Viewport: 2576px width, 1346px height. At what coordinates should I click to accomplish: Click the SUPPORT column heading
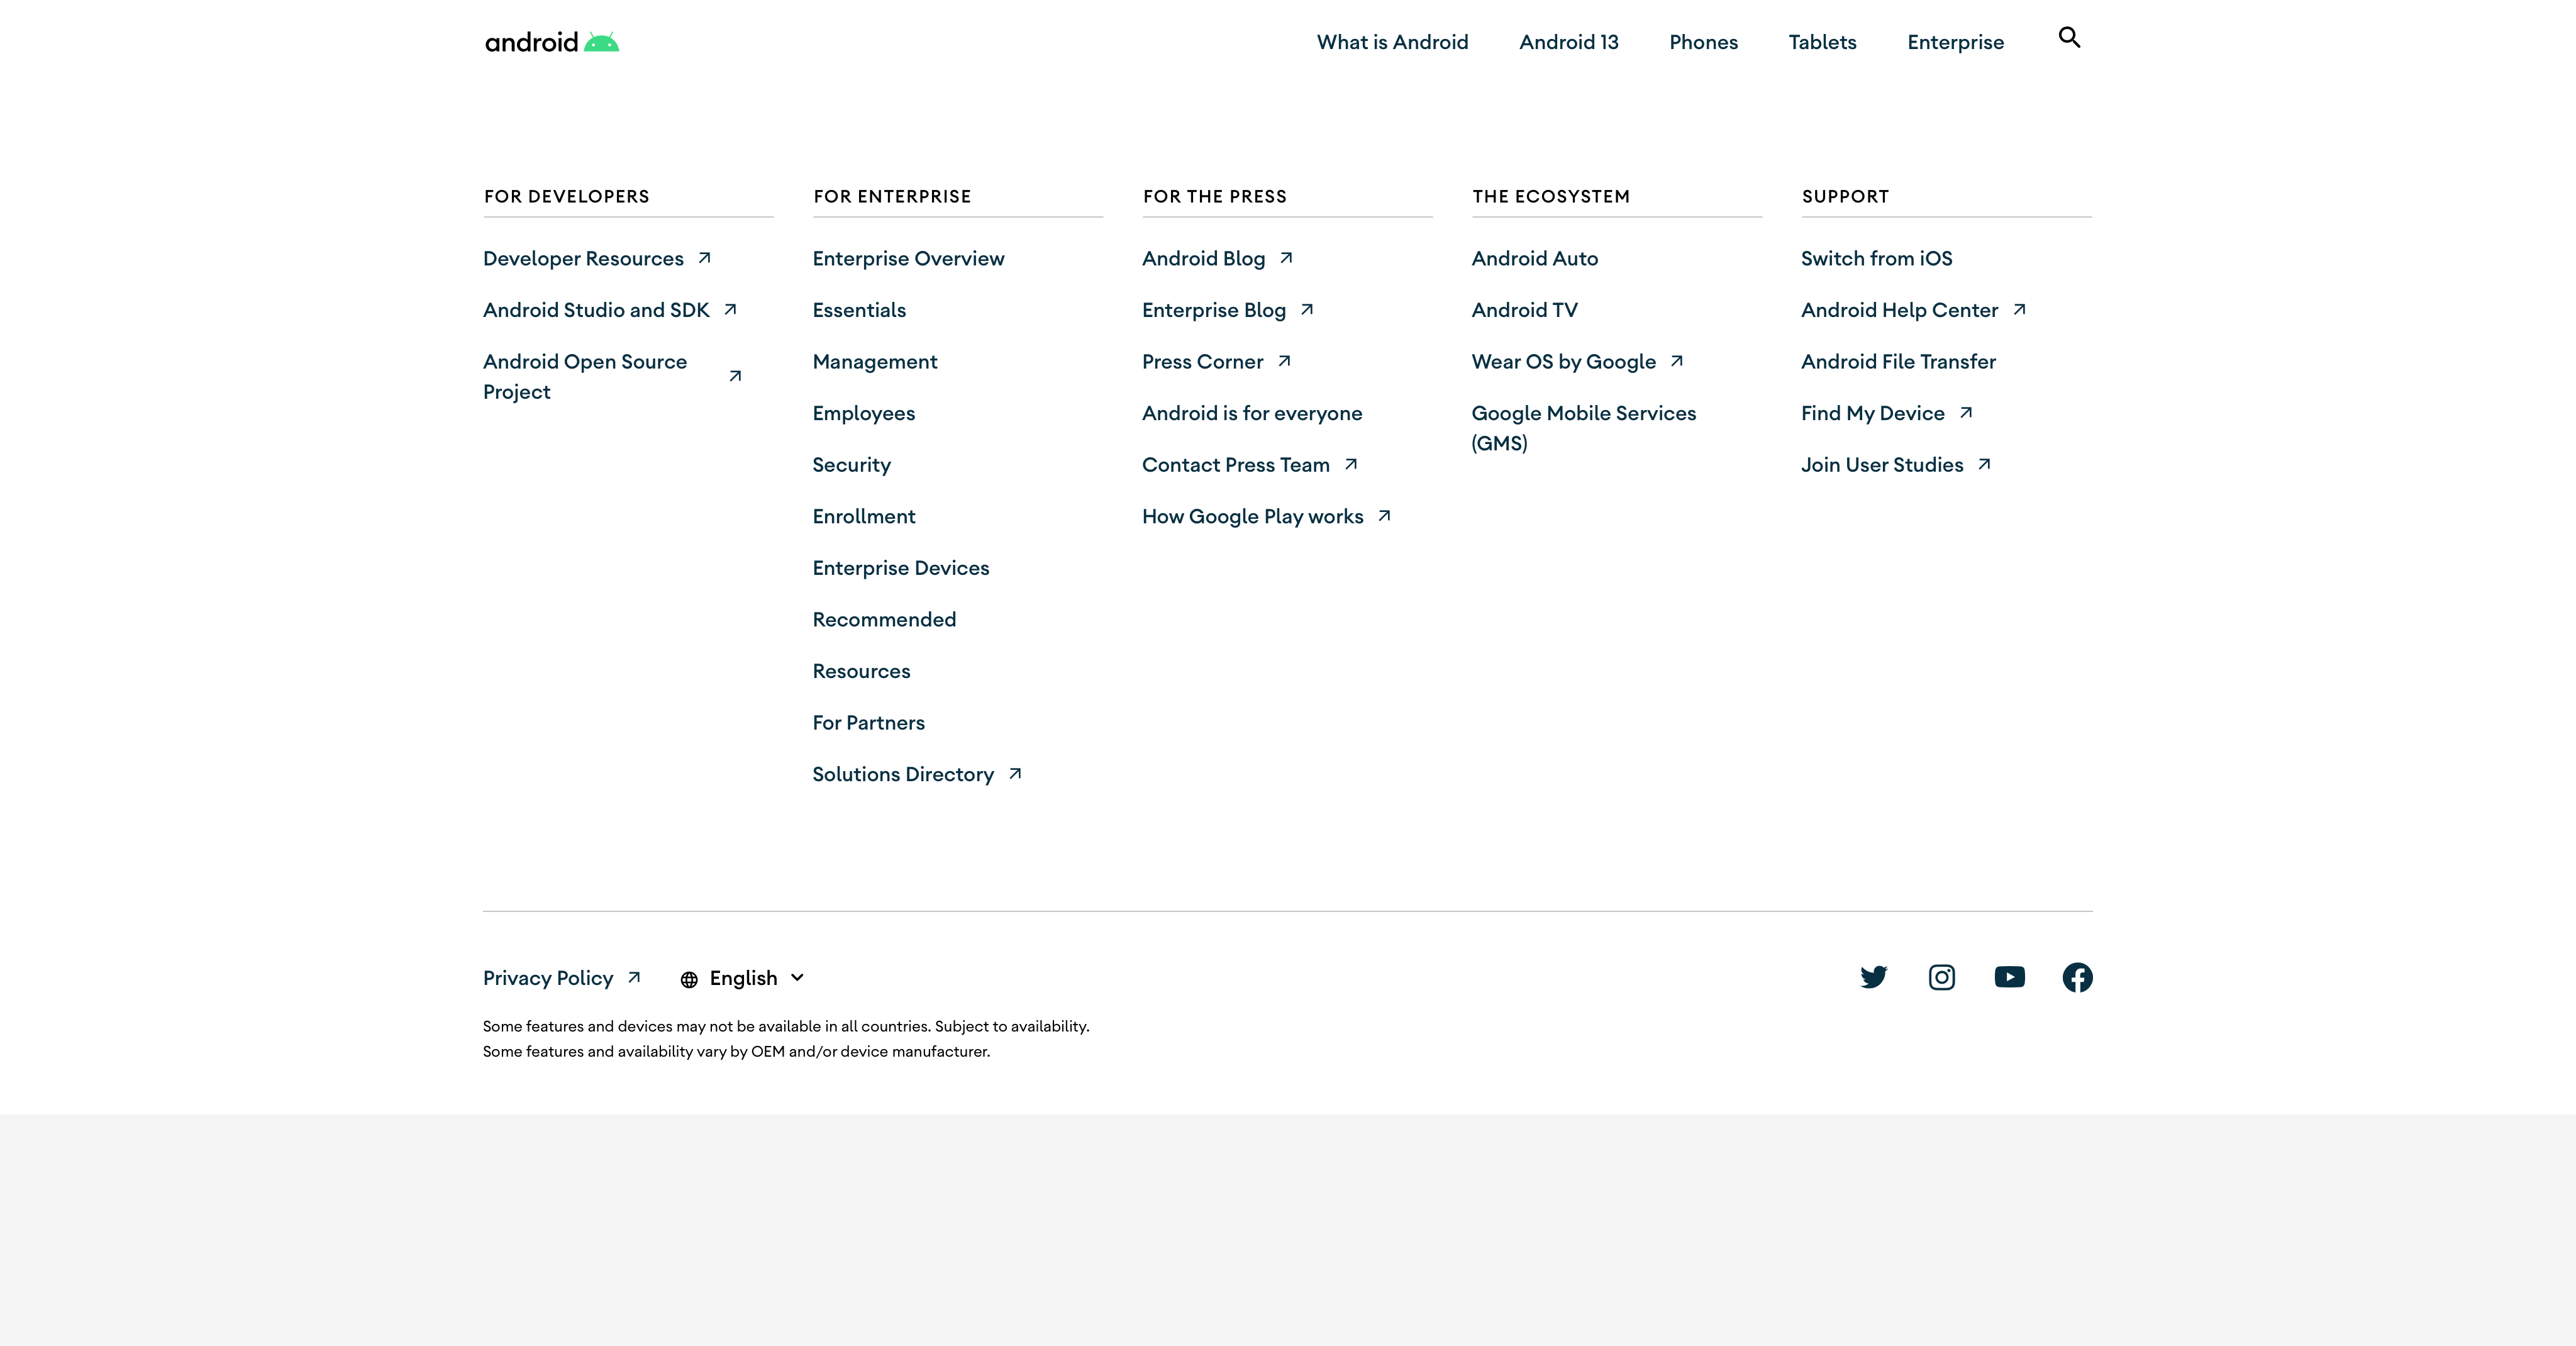click(x=1845, y=197)
